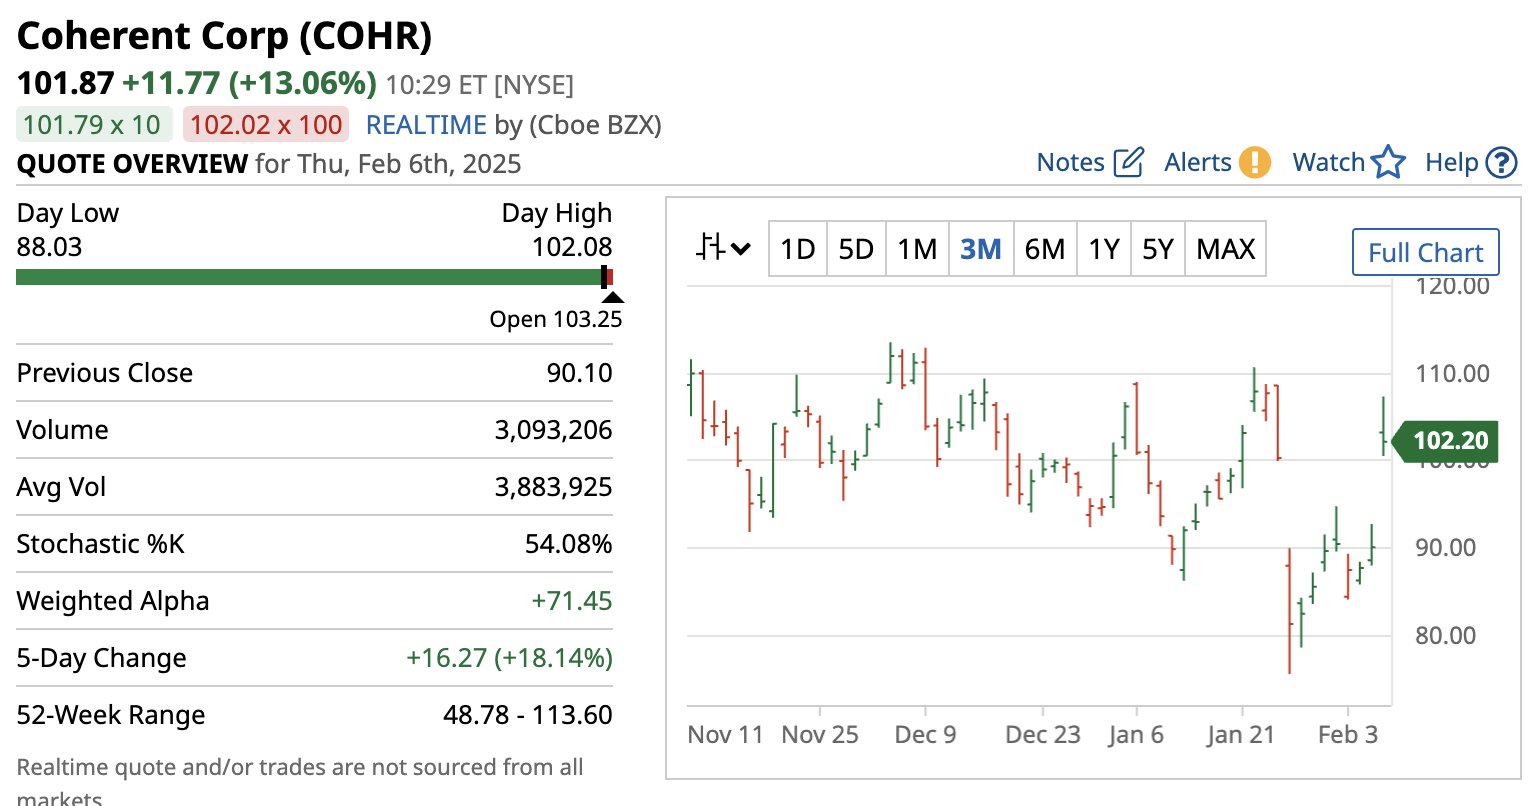1532x806 pixels.
Task: Click the day range bar marker
Action: coord(605,277)
